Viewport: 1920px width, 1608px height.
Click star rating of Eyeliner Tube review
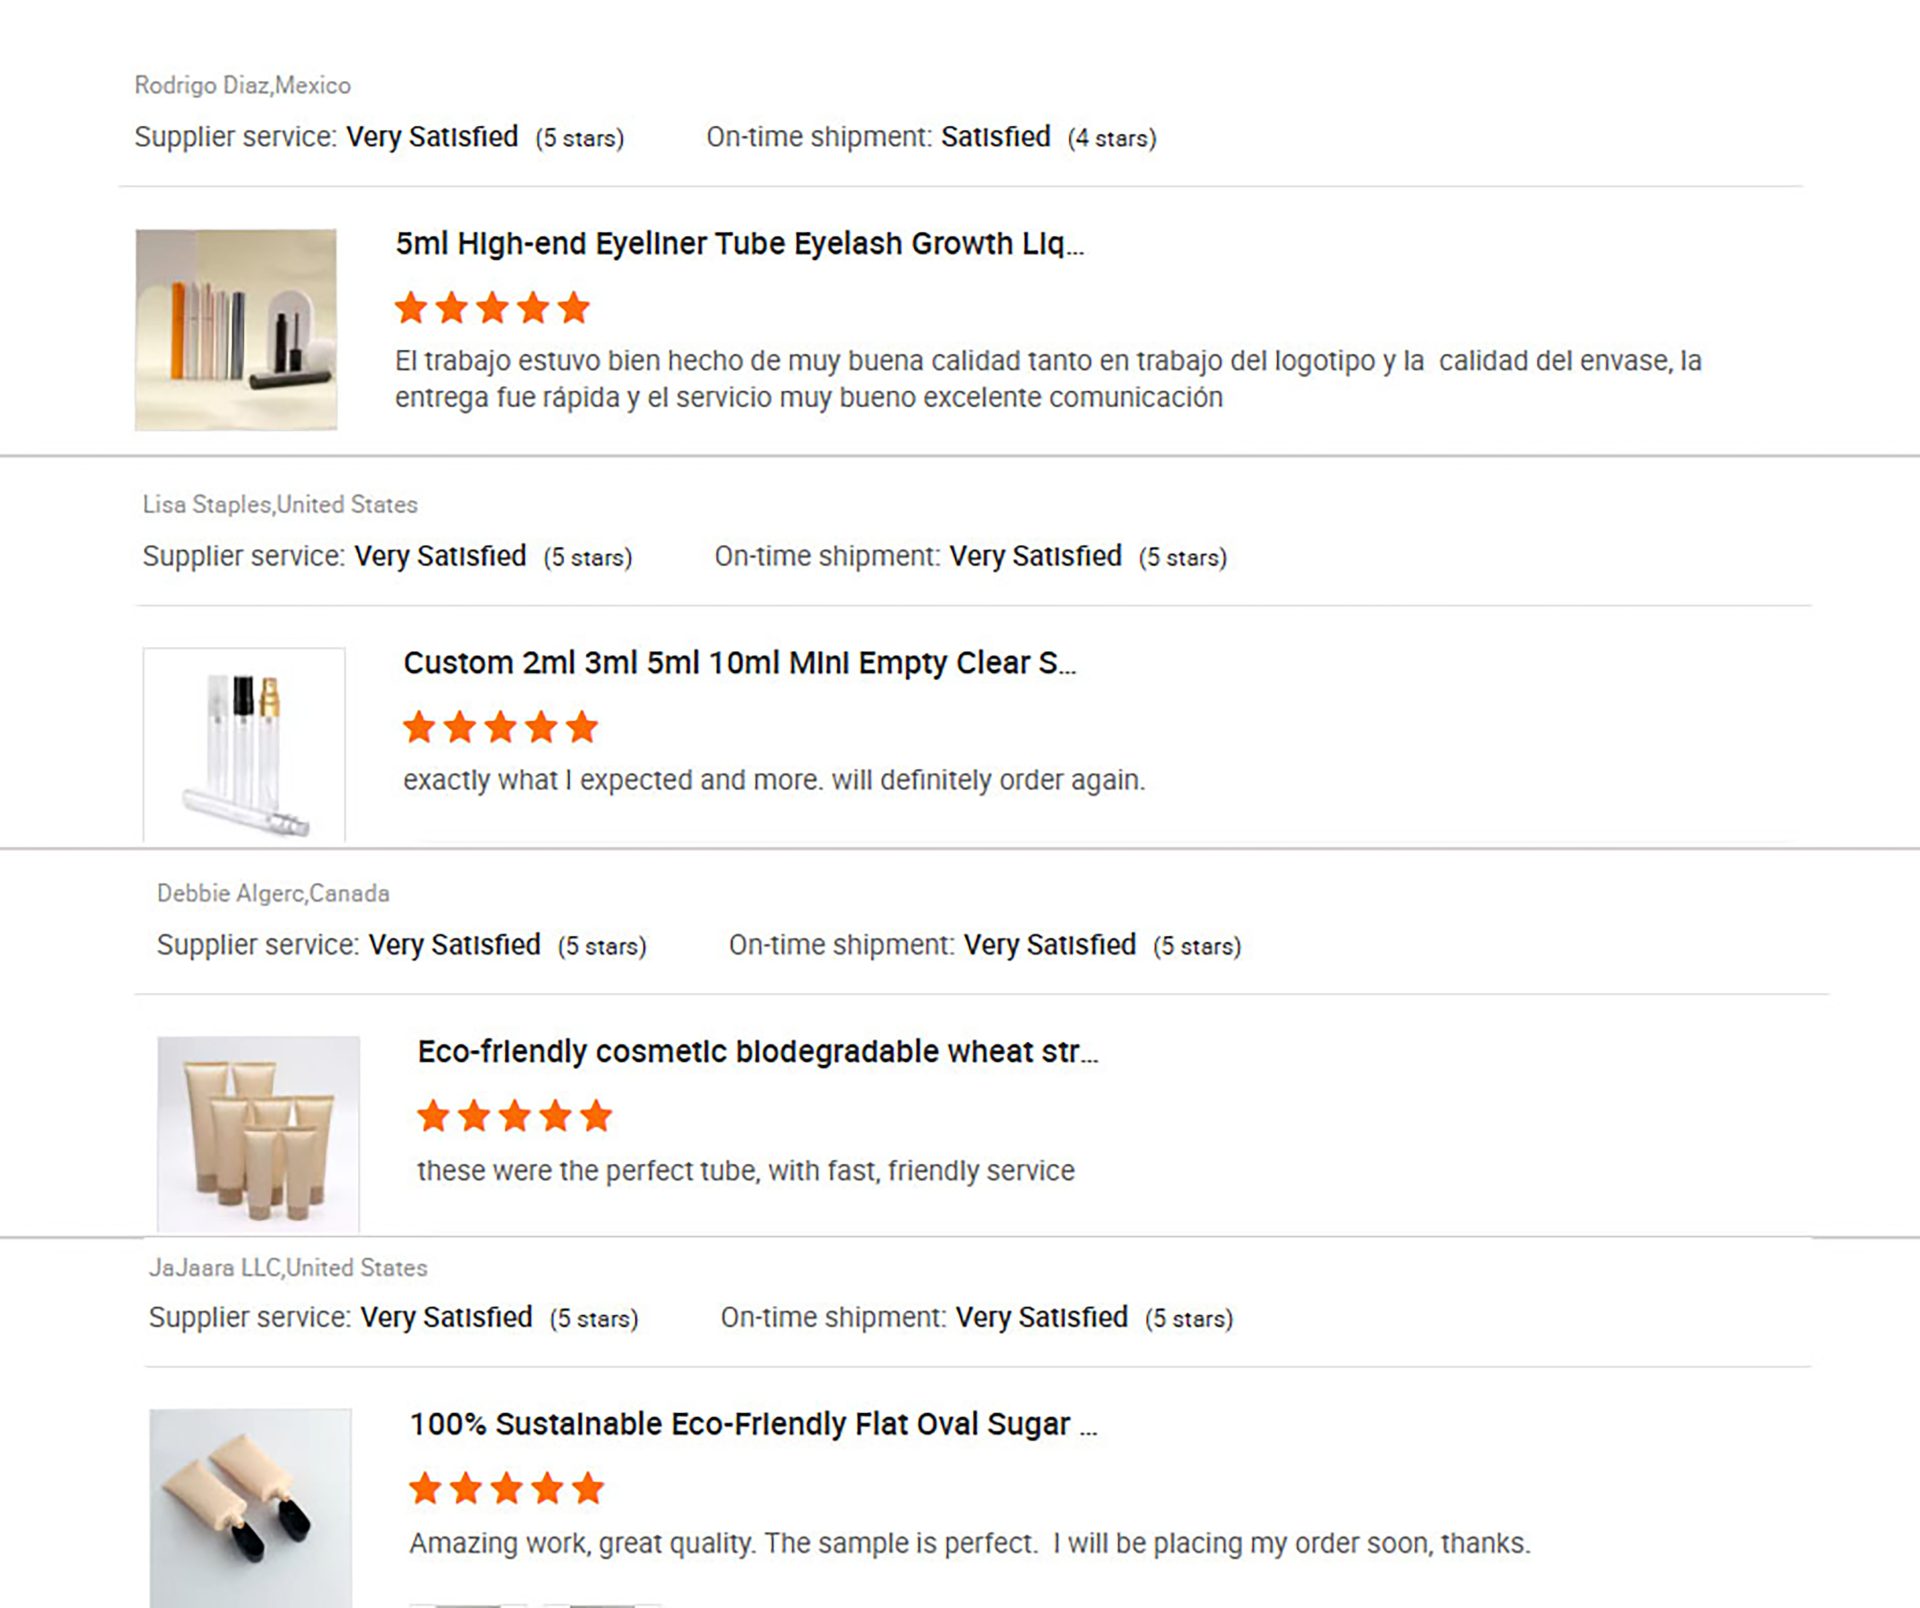point(492,308)
